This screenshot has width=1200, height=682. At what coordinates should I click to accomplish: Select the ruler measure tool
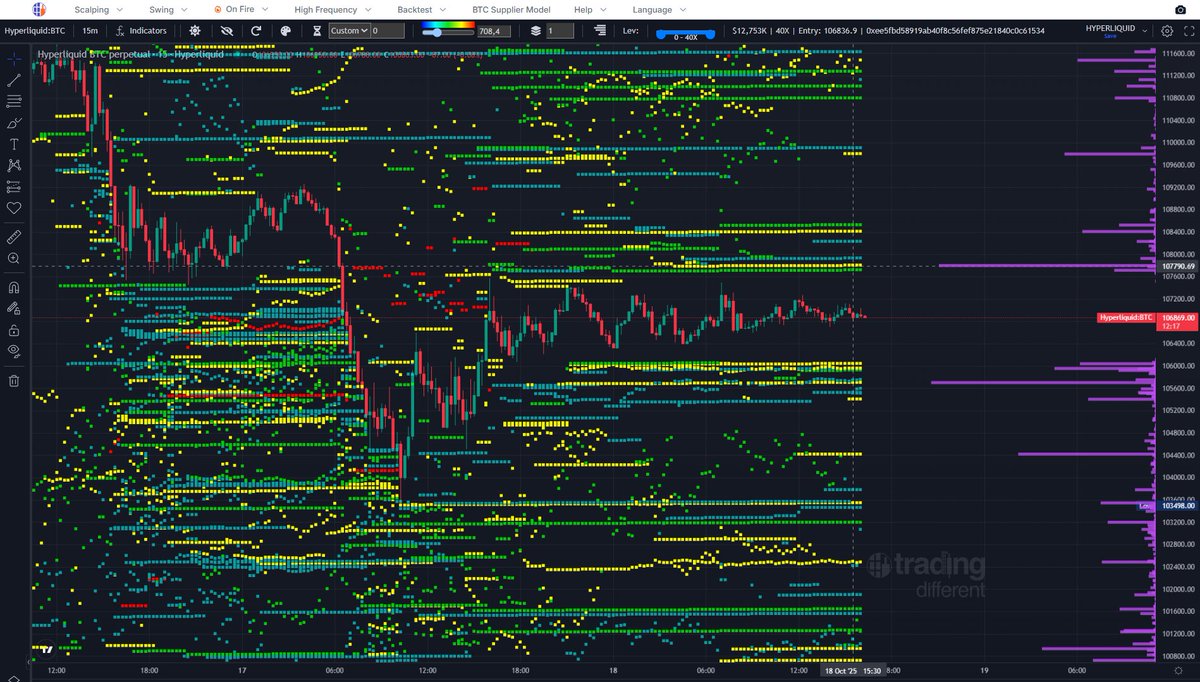(14, 237)
